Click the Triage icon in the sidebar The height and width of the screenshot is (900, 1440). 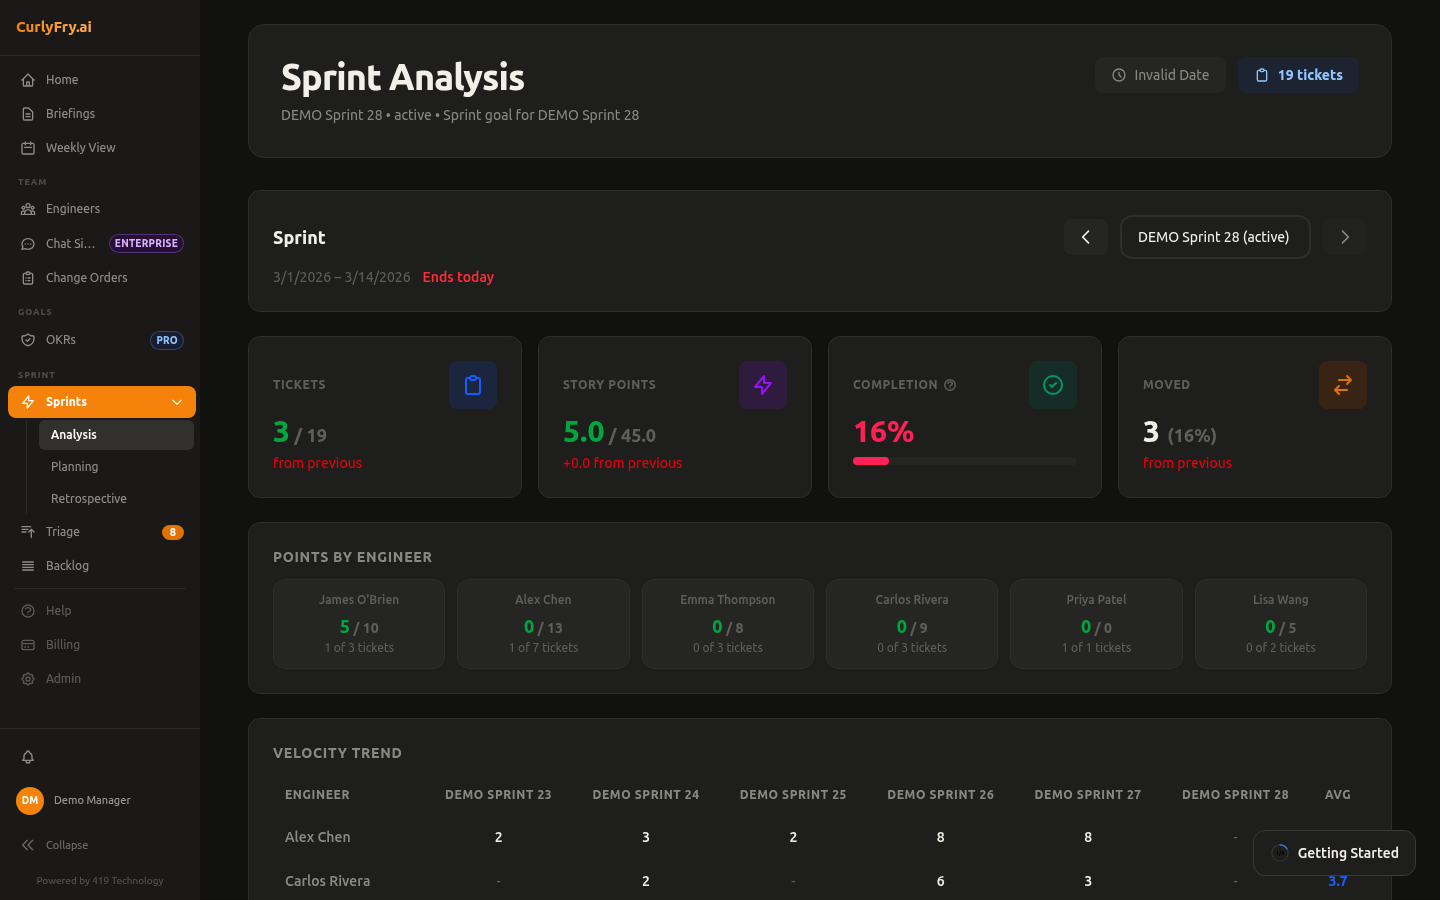point(27,531)
